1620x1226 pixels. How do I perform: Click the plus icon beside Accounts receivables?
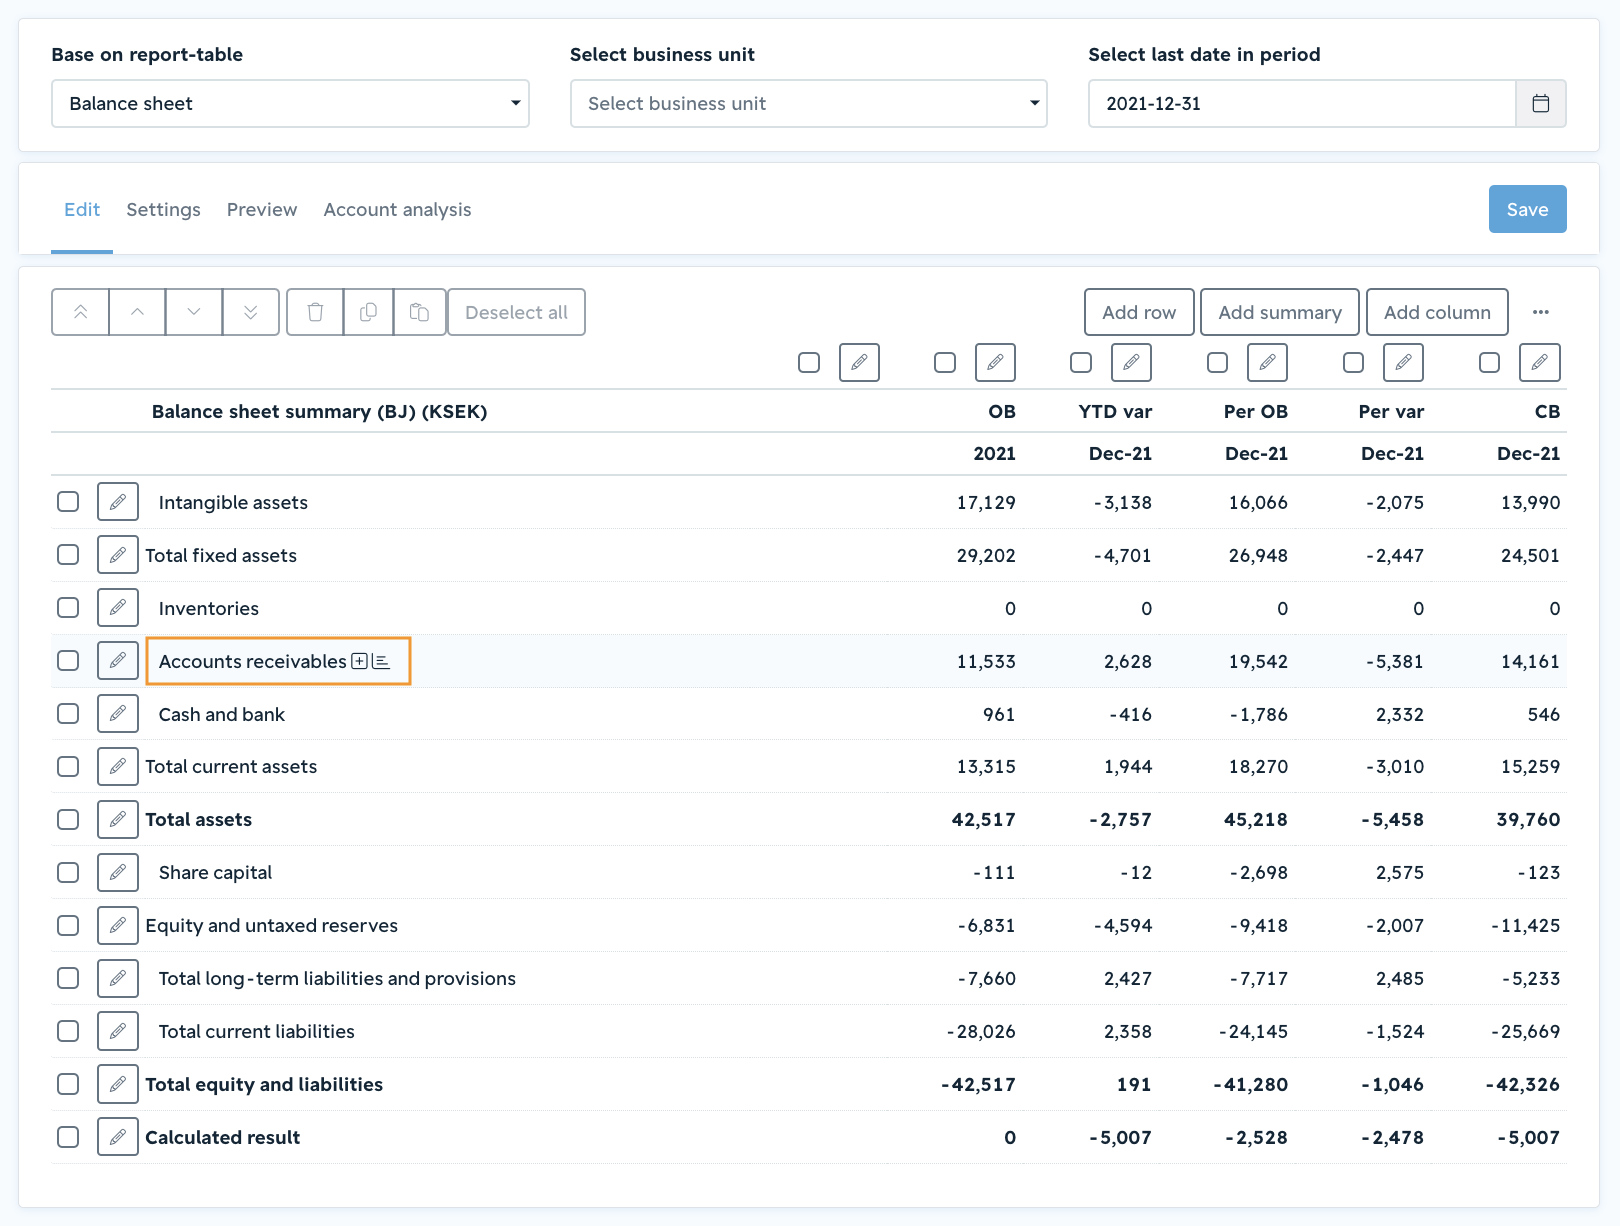[360, 661]
